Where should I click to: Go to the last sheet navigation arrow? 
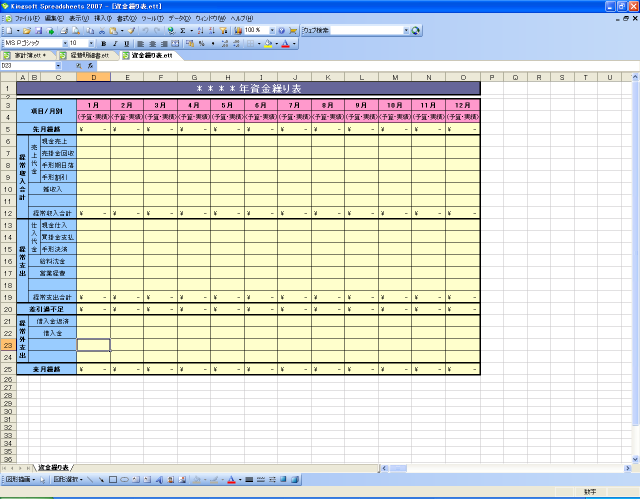(x=27, y=468)
